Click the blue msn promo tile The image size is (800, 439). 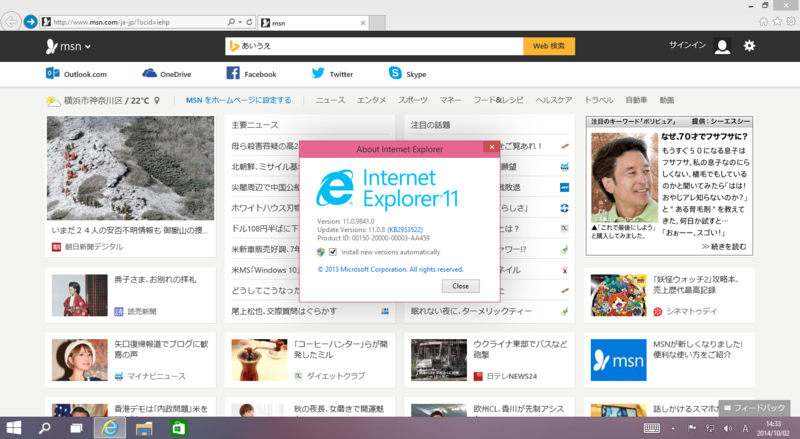point(618,360)
